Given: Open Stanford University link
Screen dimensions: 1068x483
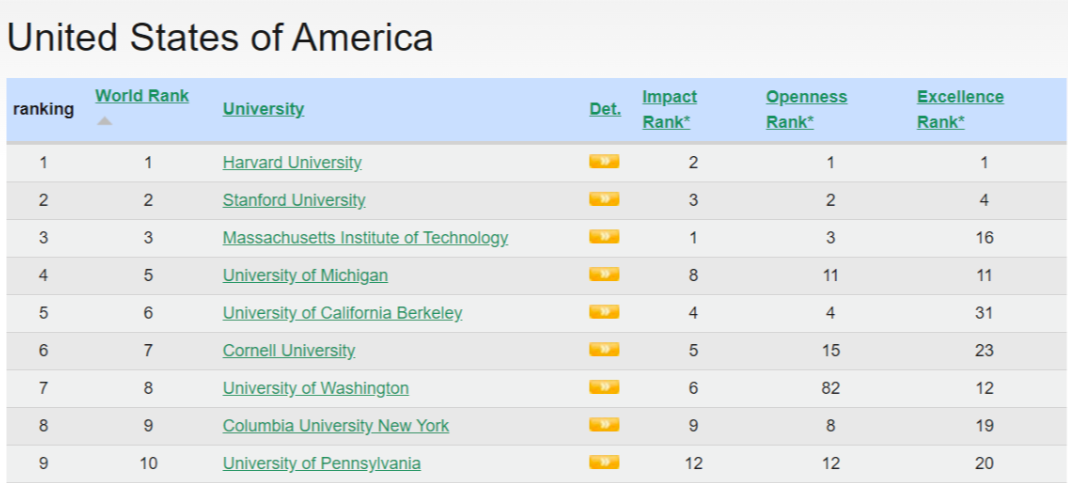Looking at the screenshot, I should pyautogui.click(x=294, y=200).
